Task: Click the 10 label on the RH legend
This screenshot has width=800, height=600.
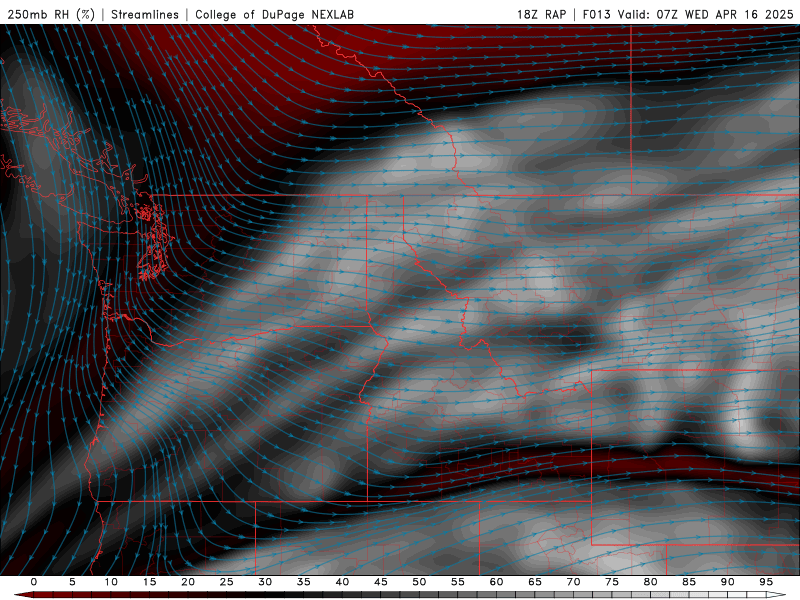Action: tap(111, 582)
